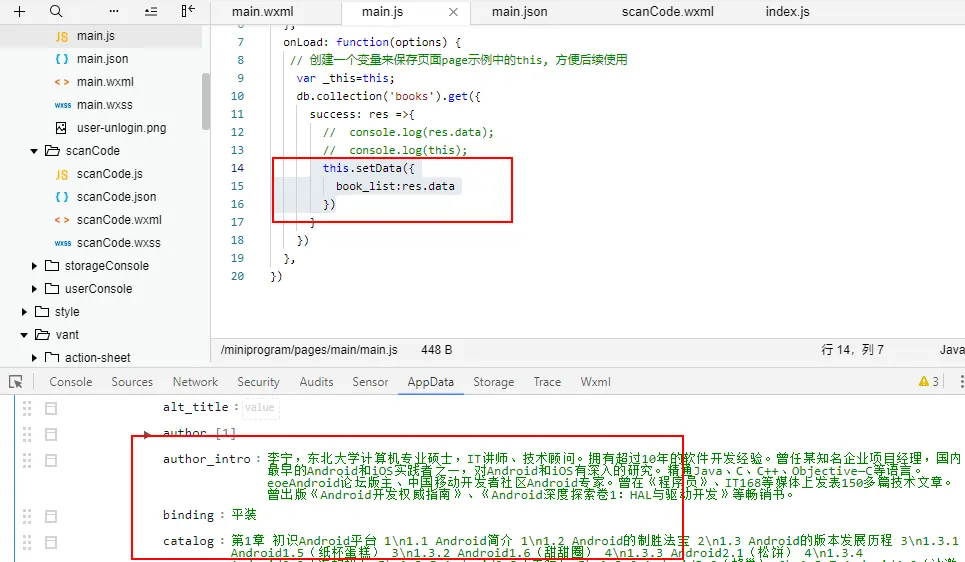This screenshot has height=562, width=965.
Task: Select main.js in the file tree
Action: pyautogui.click(x=95, y=36)
